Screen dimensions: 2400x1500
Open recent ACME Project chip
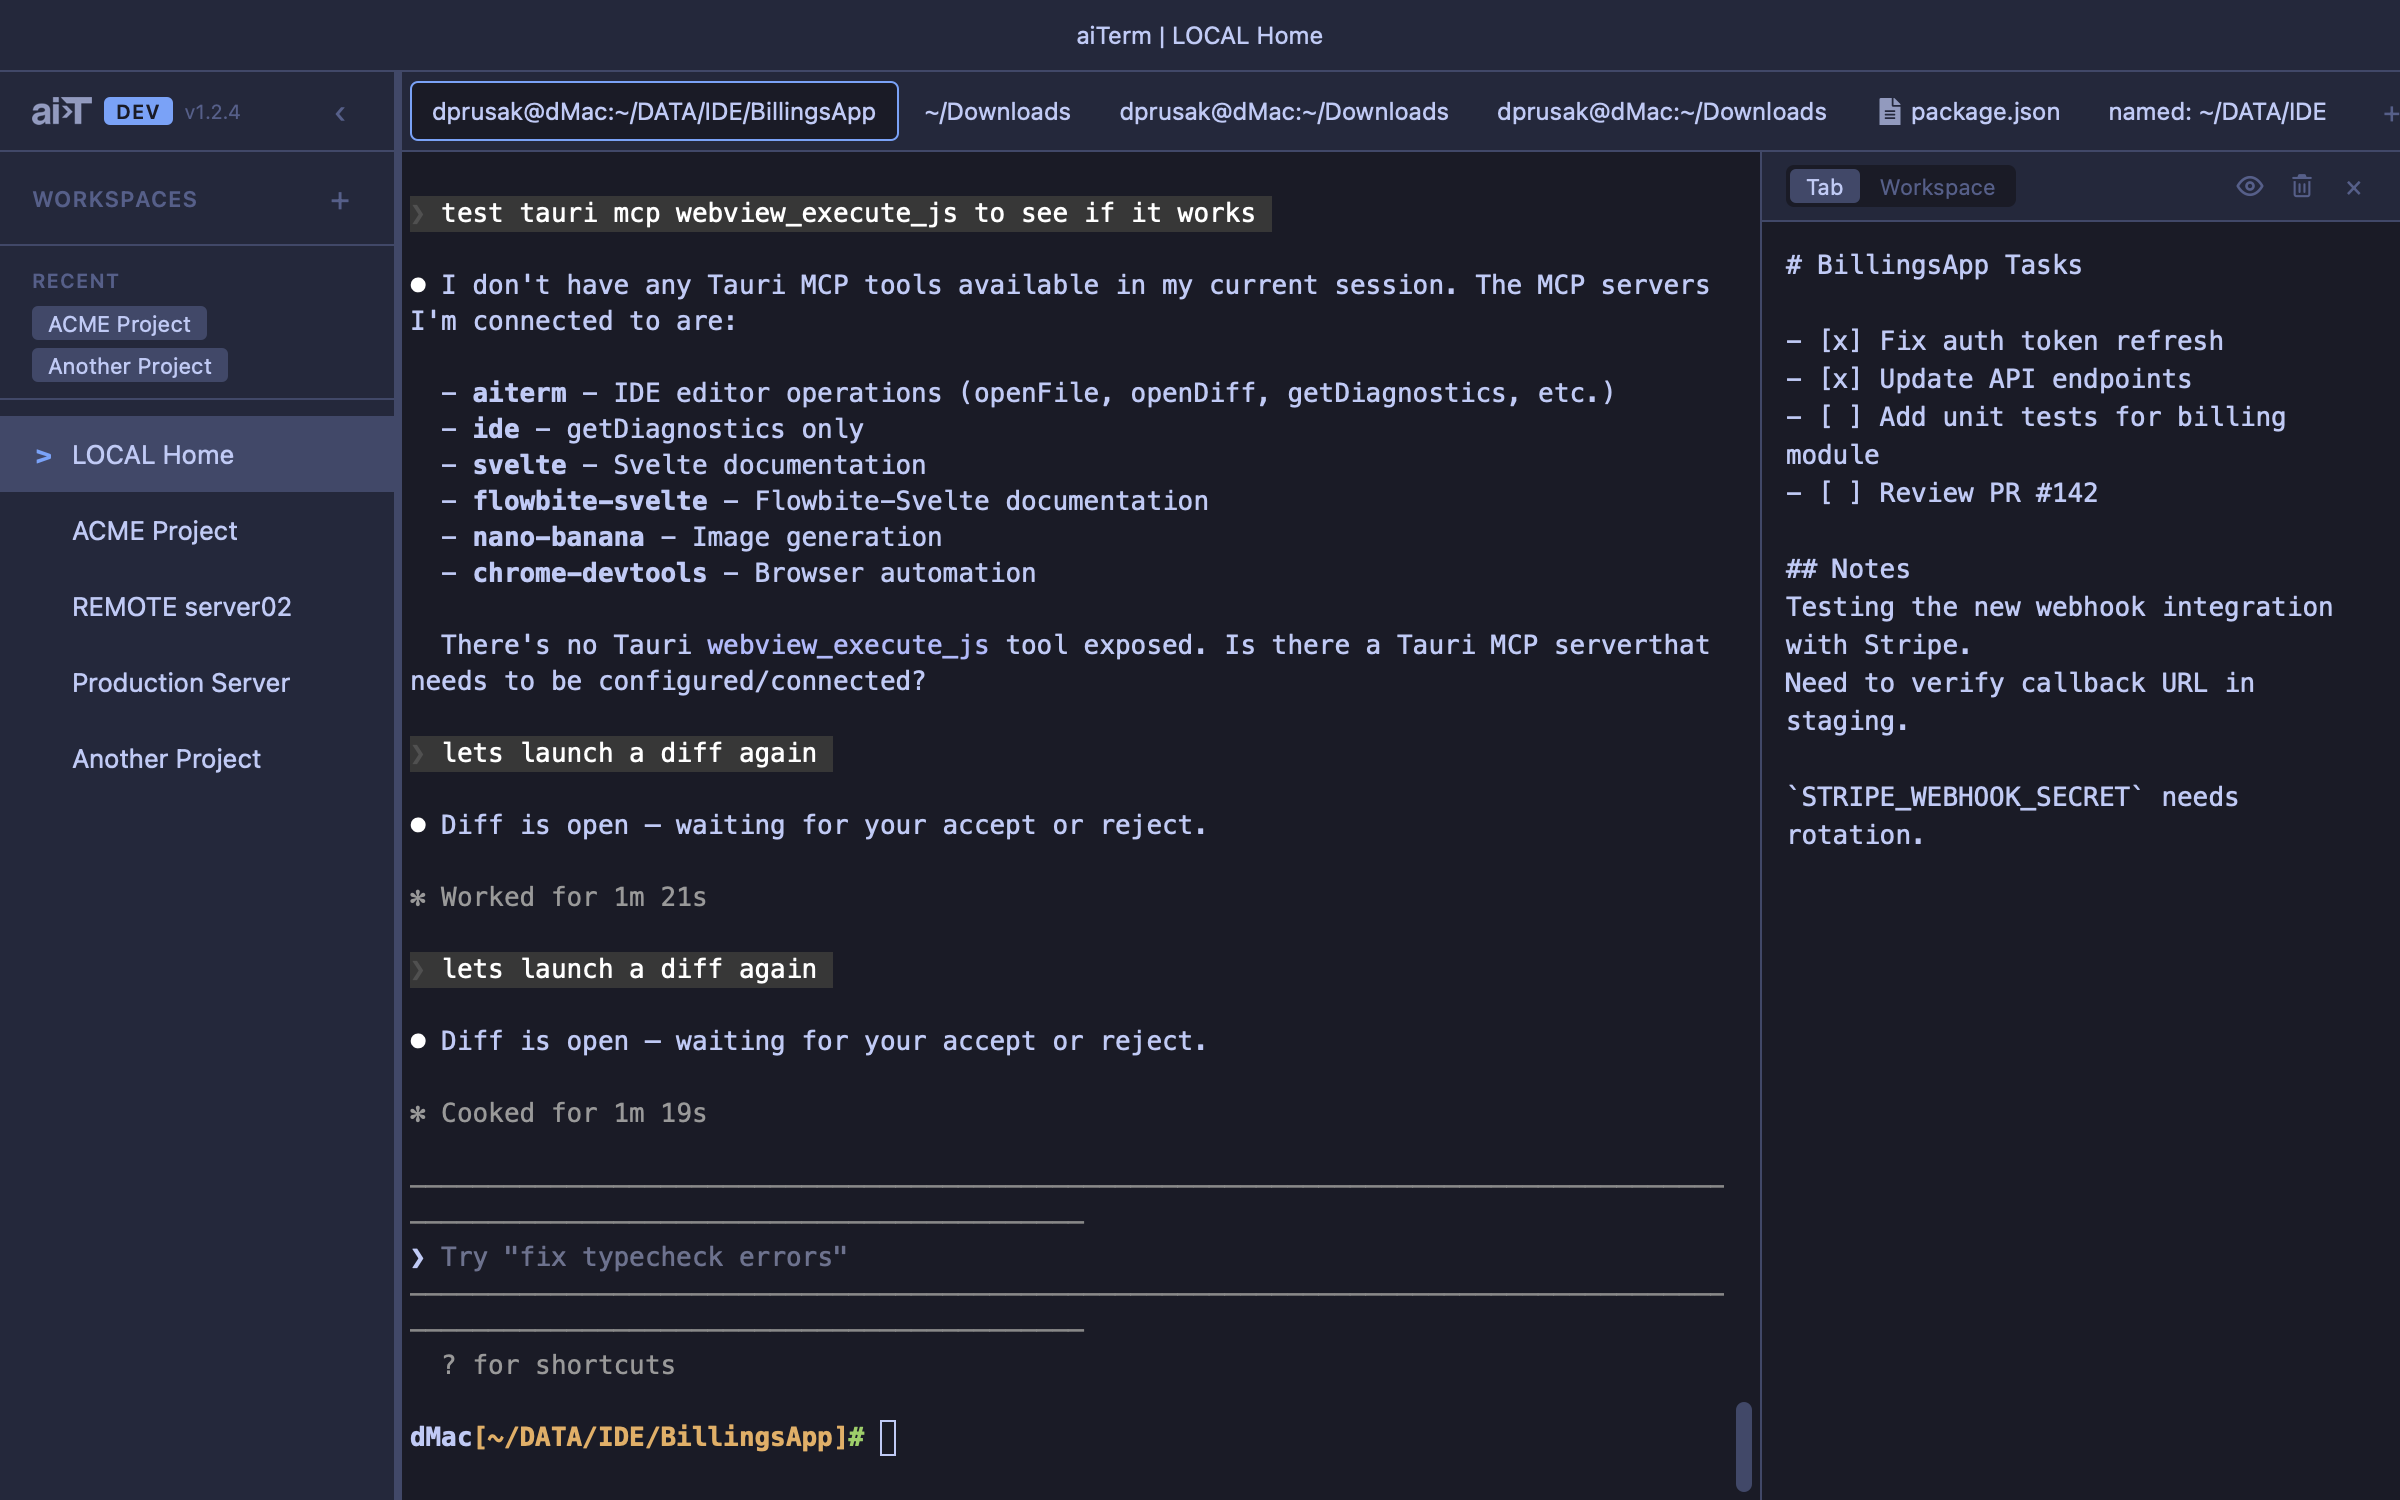coord(119,324)
